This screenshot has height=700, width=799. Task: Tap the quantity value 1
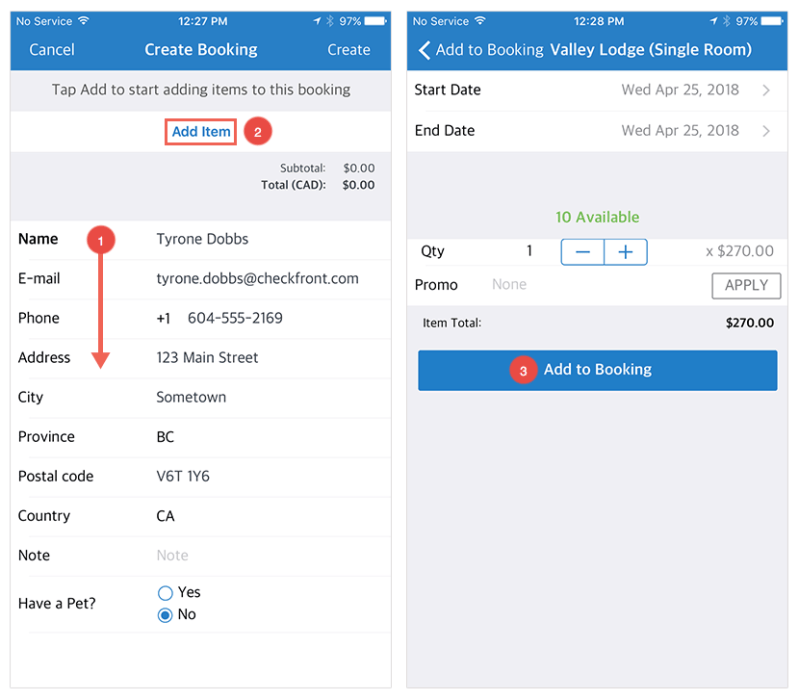[x=529, y=251]
